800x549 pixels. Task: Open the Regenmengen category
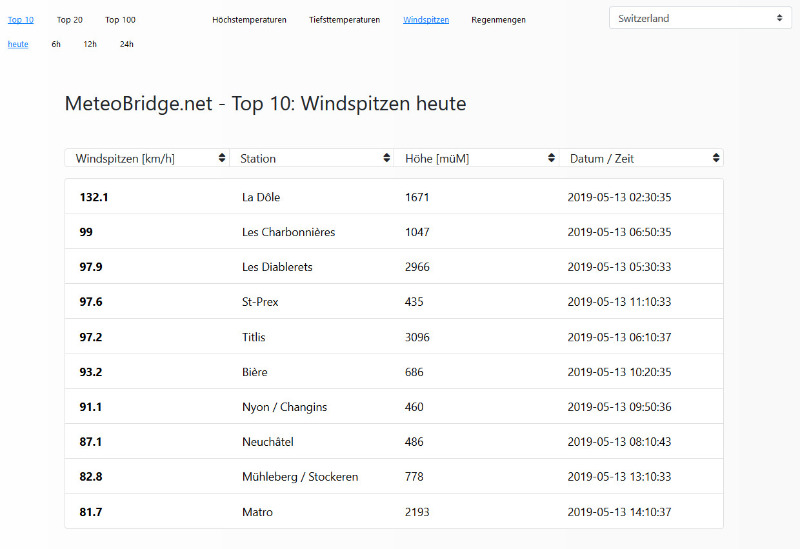[x=498, y=20]
